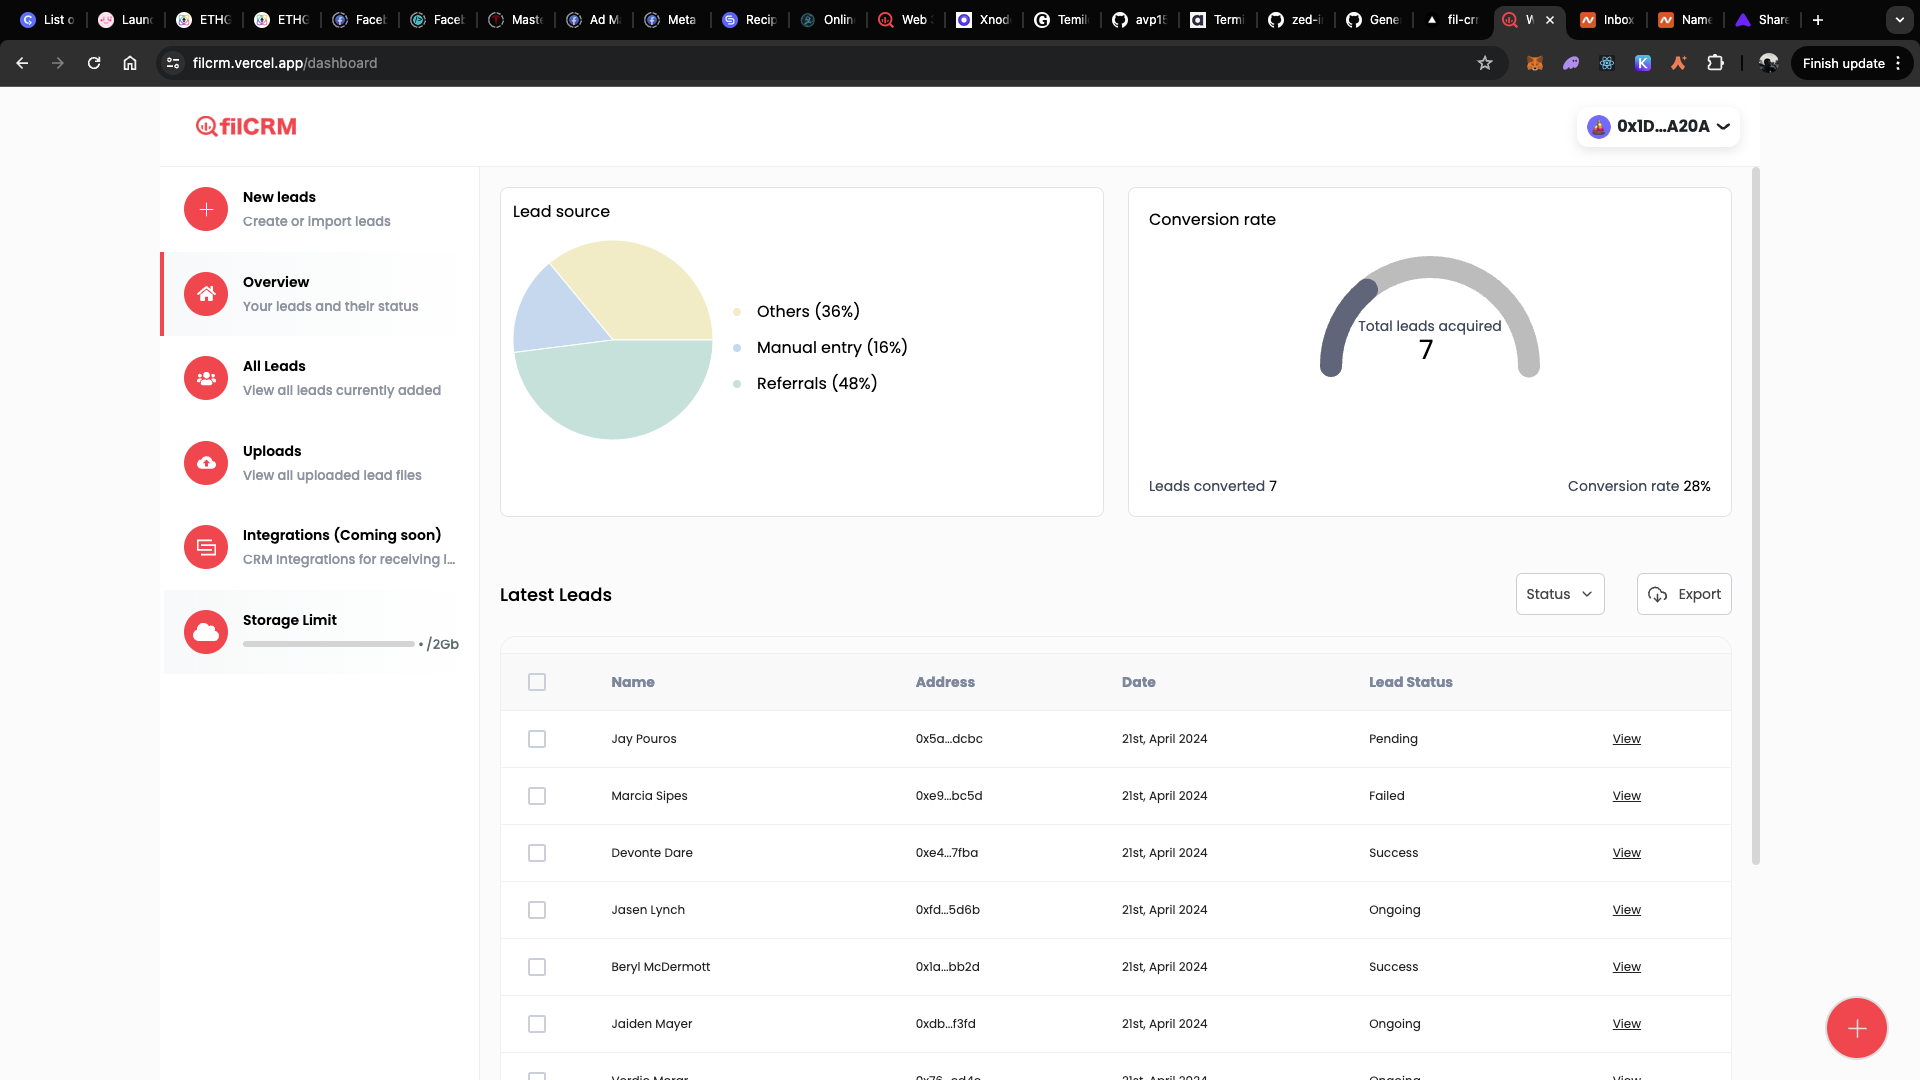Open the Finish update menu
1920x1080 pixels.
click(x=1852, y=63)
